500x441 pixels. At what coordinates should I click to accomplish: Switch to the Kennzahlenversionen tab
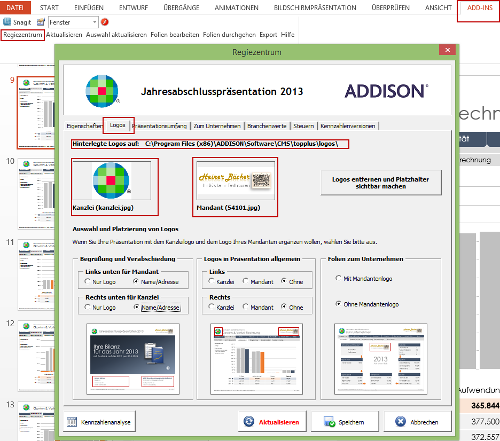point(348,126)
